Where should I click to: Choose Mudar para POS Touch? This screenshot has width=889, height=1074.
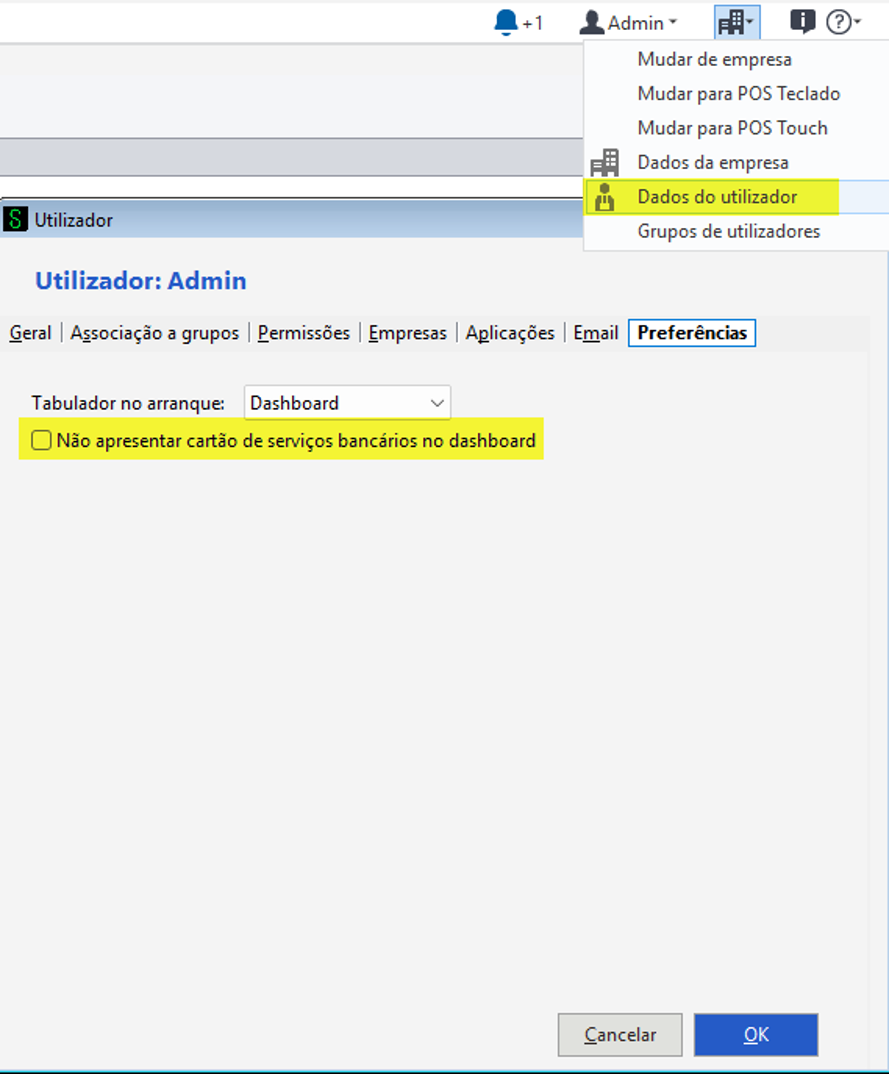click(732, 128)
